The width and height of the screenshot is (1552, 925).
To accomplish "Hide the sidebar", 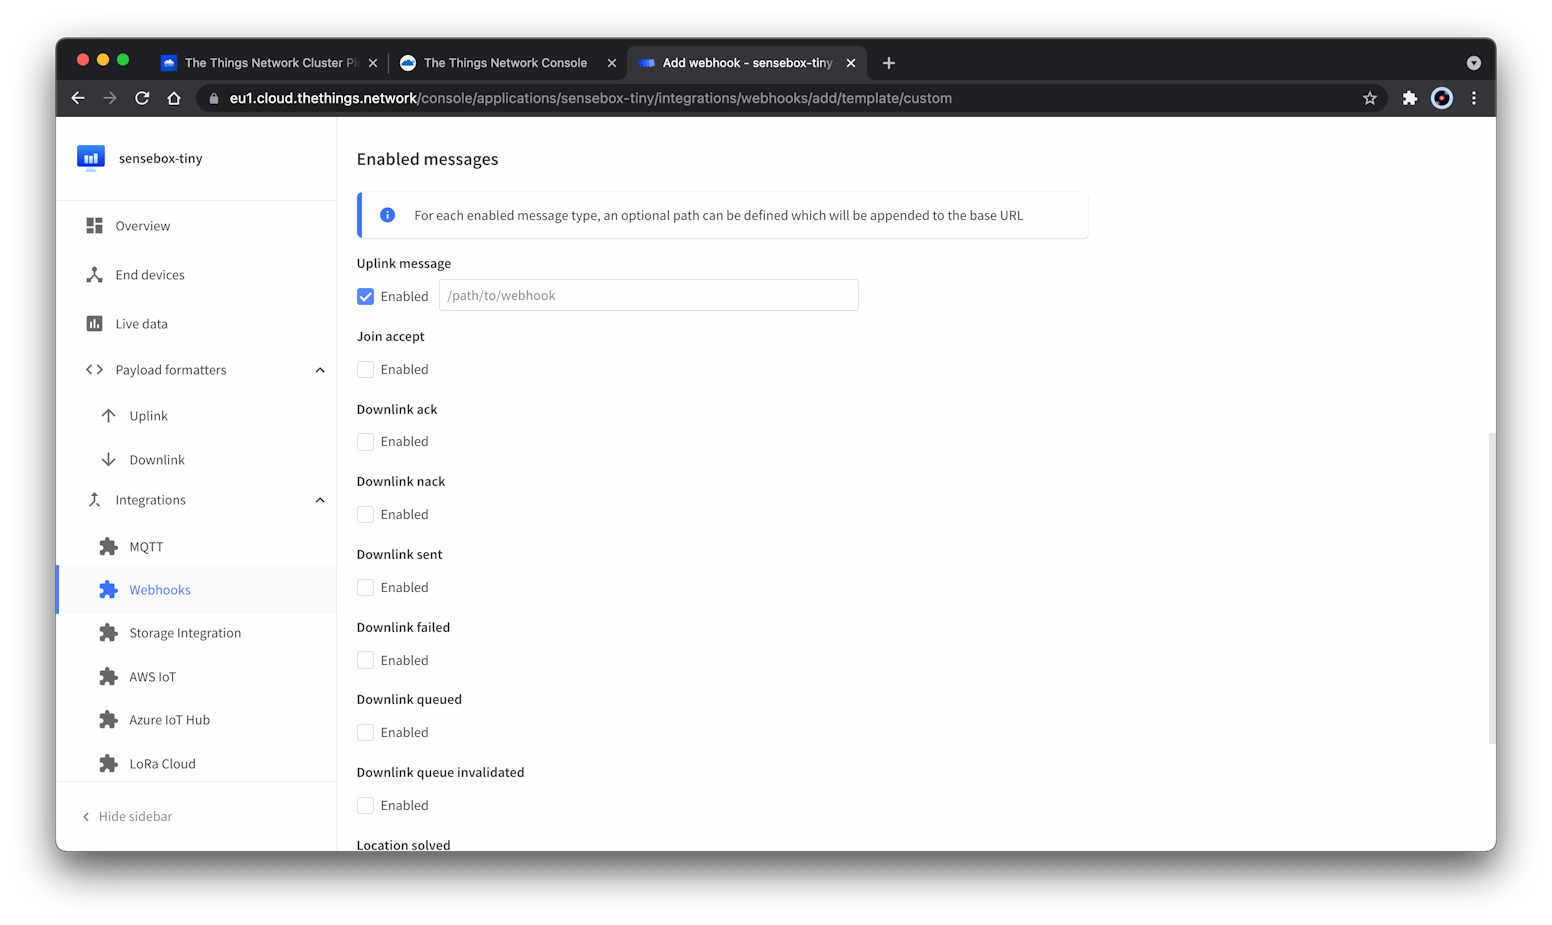I will point(127,817).
